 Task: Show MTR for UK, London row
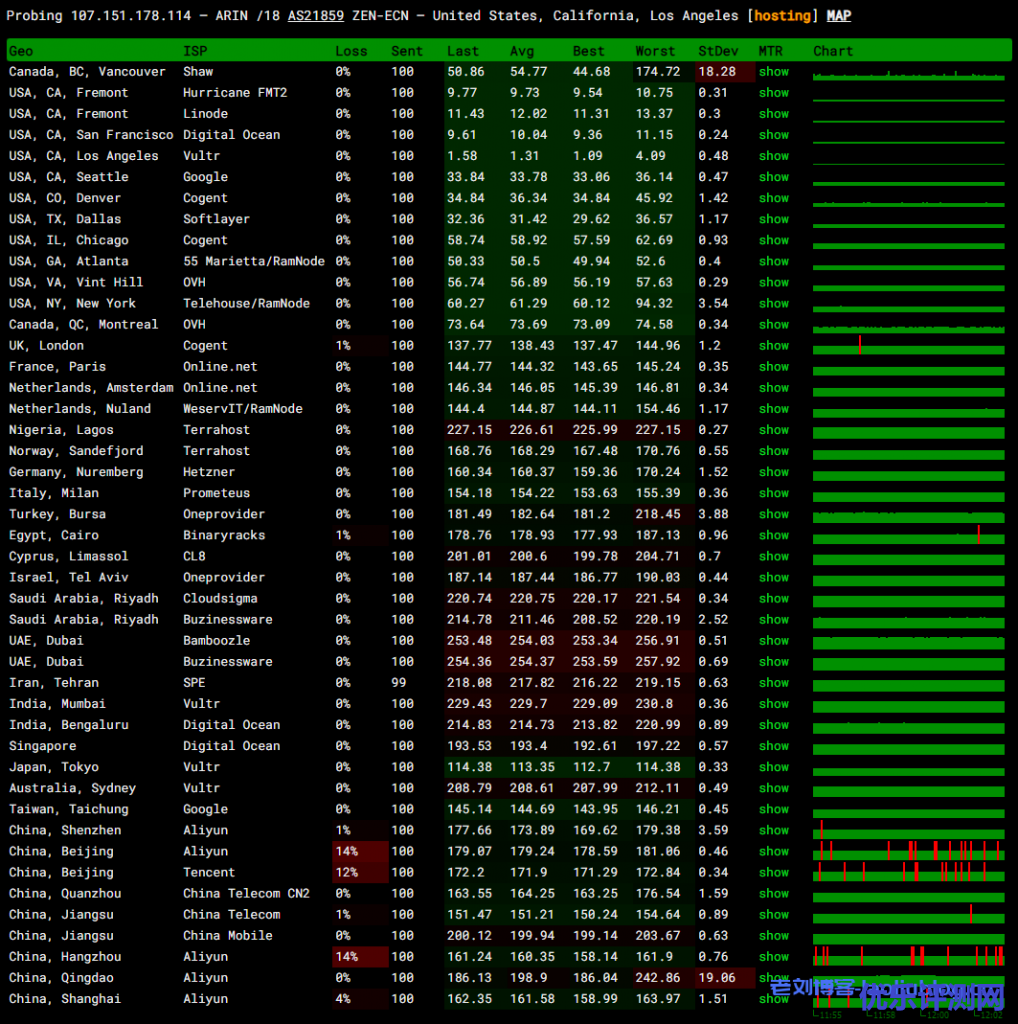773,346
